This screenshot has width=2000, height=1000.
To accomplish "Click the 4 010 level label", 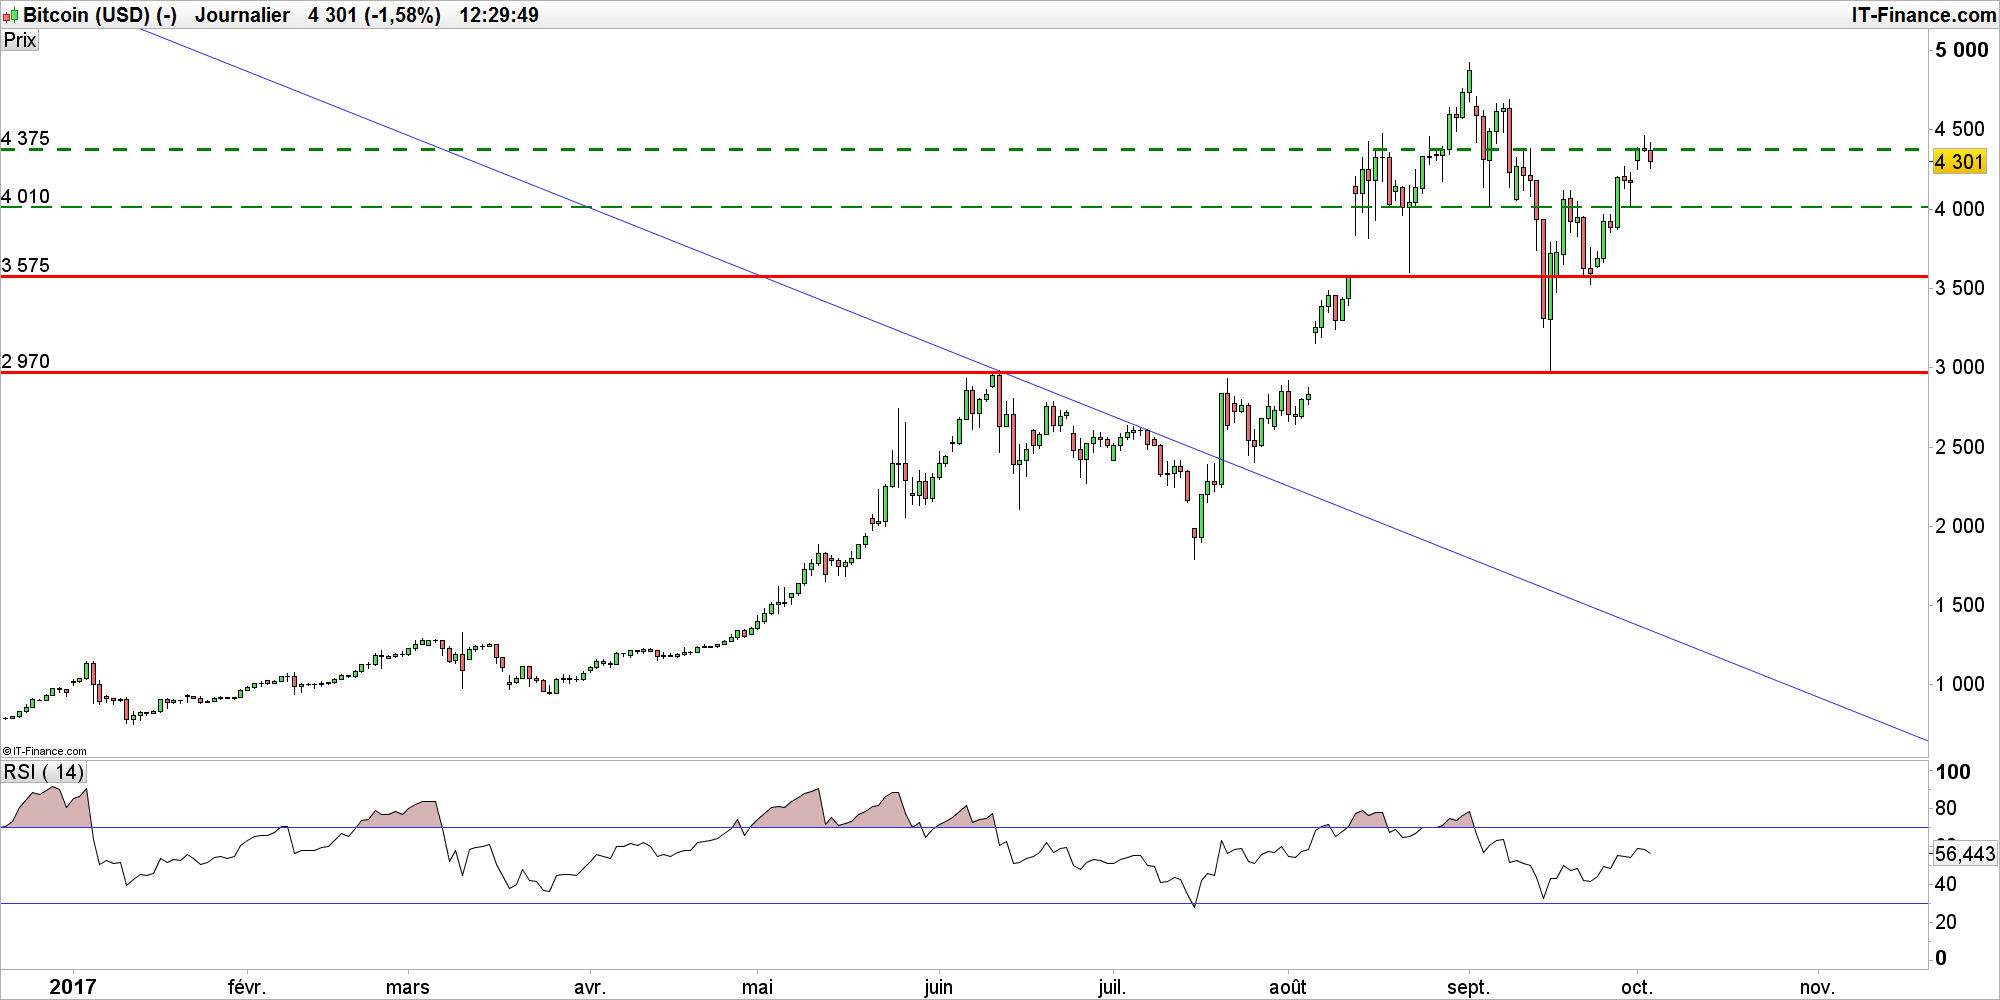I will click(x=25, y=197).
